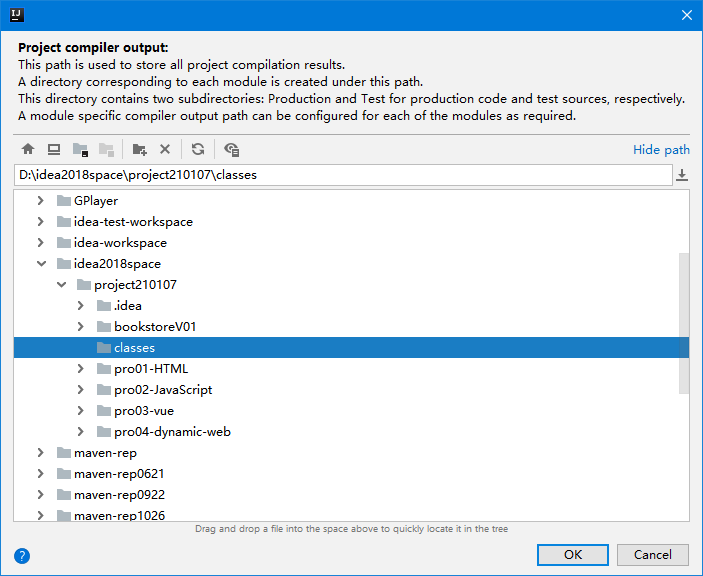703x576 pixels.
Task: Select the classes folder row
Action: (351, 347)
